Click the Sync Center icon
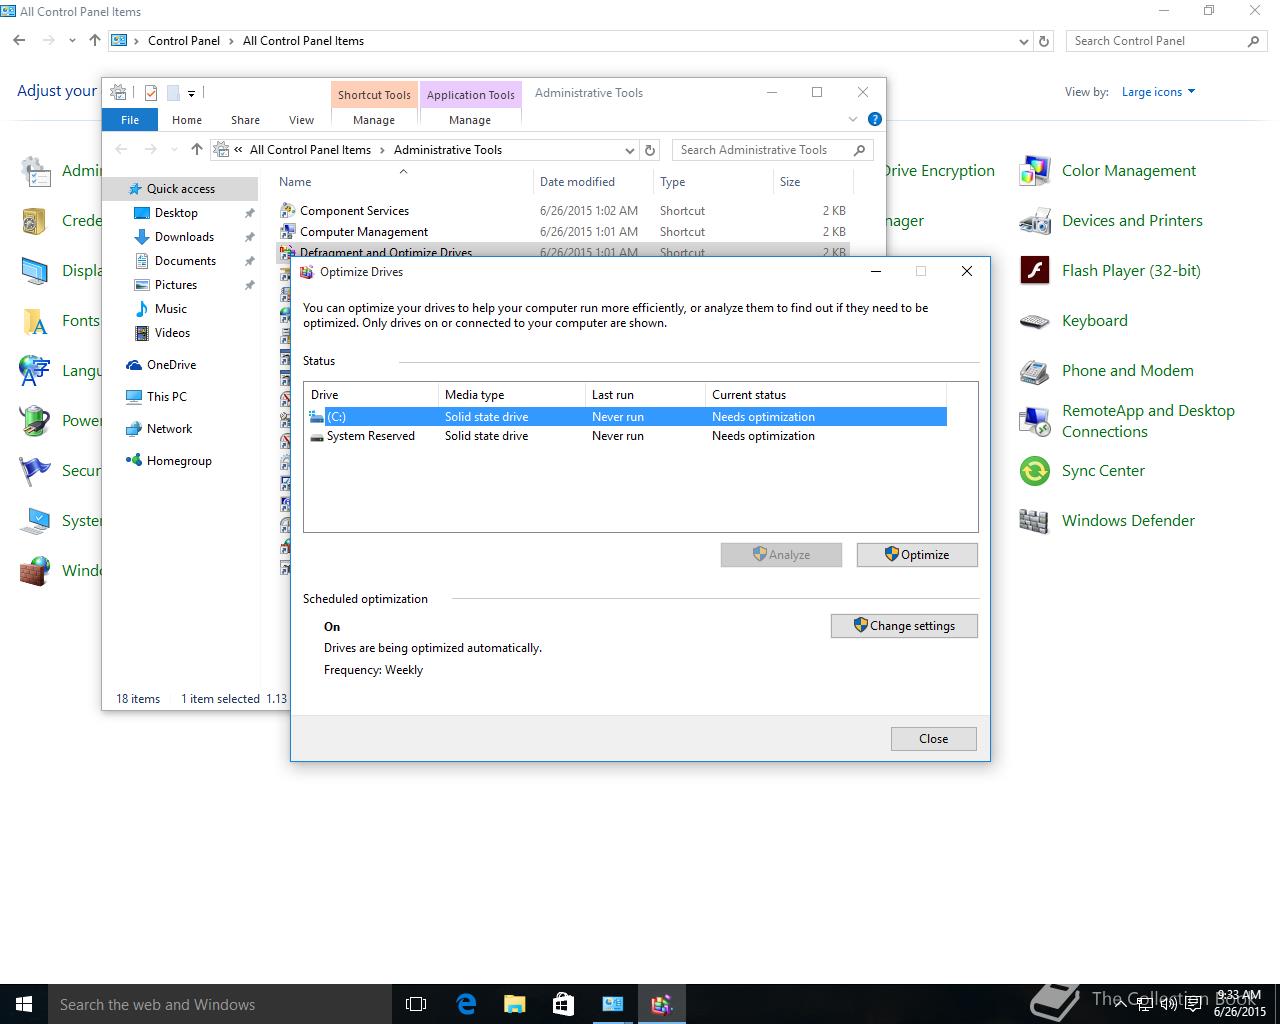Viewport: 1280px width, 1024px height. pyautogui.click(x=1034, y=471)
